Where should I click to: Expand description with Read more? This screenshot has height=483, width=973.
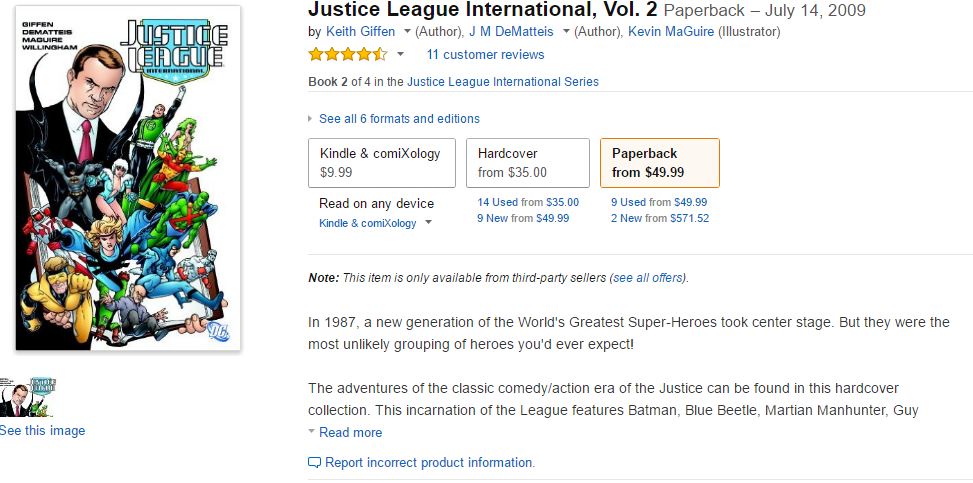[x=350, y=432]
